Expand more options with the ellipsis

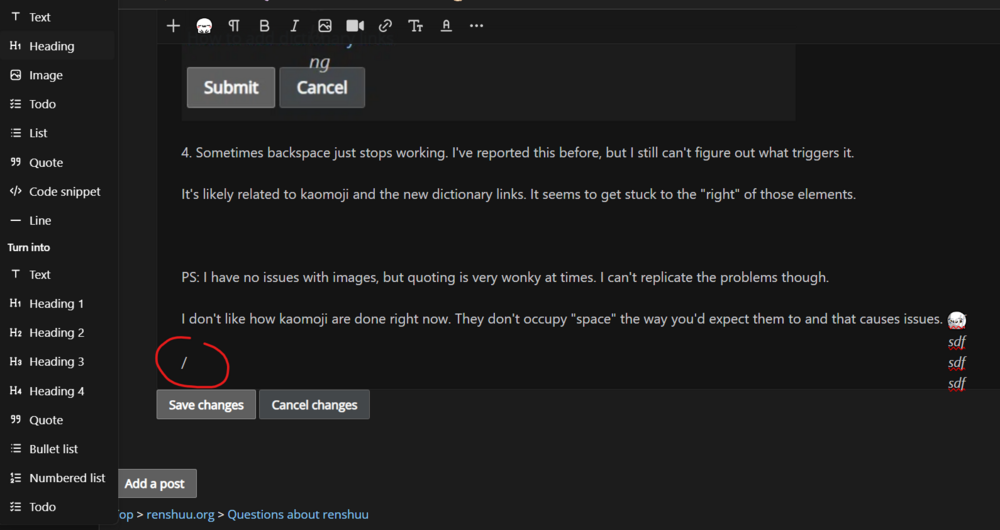coord(476,26)
